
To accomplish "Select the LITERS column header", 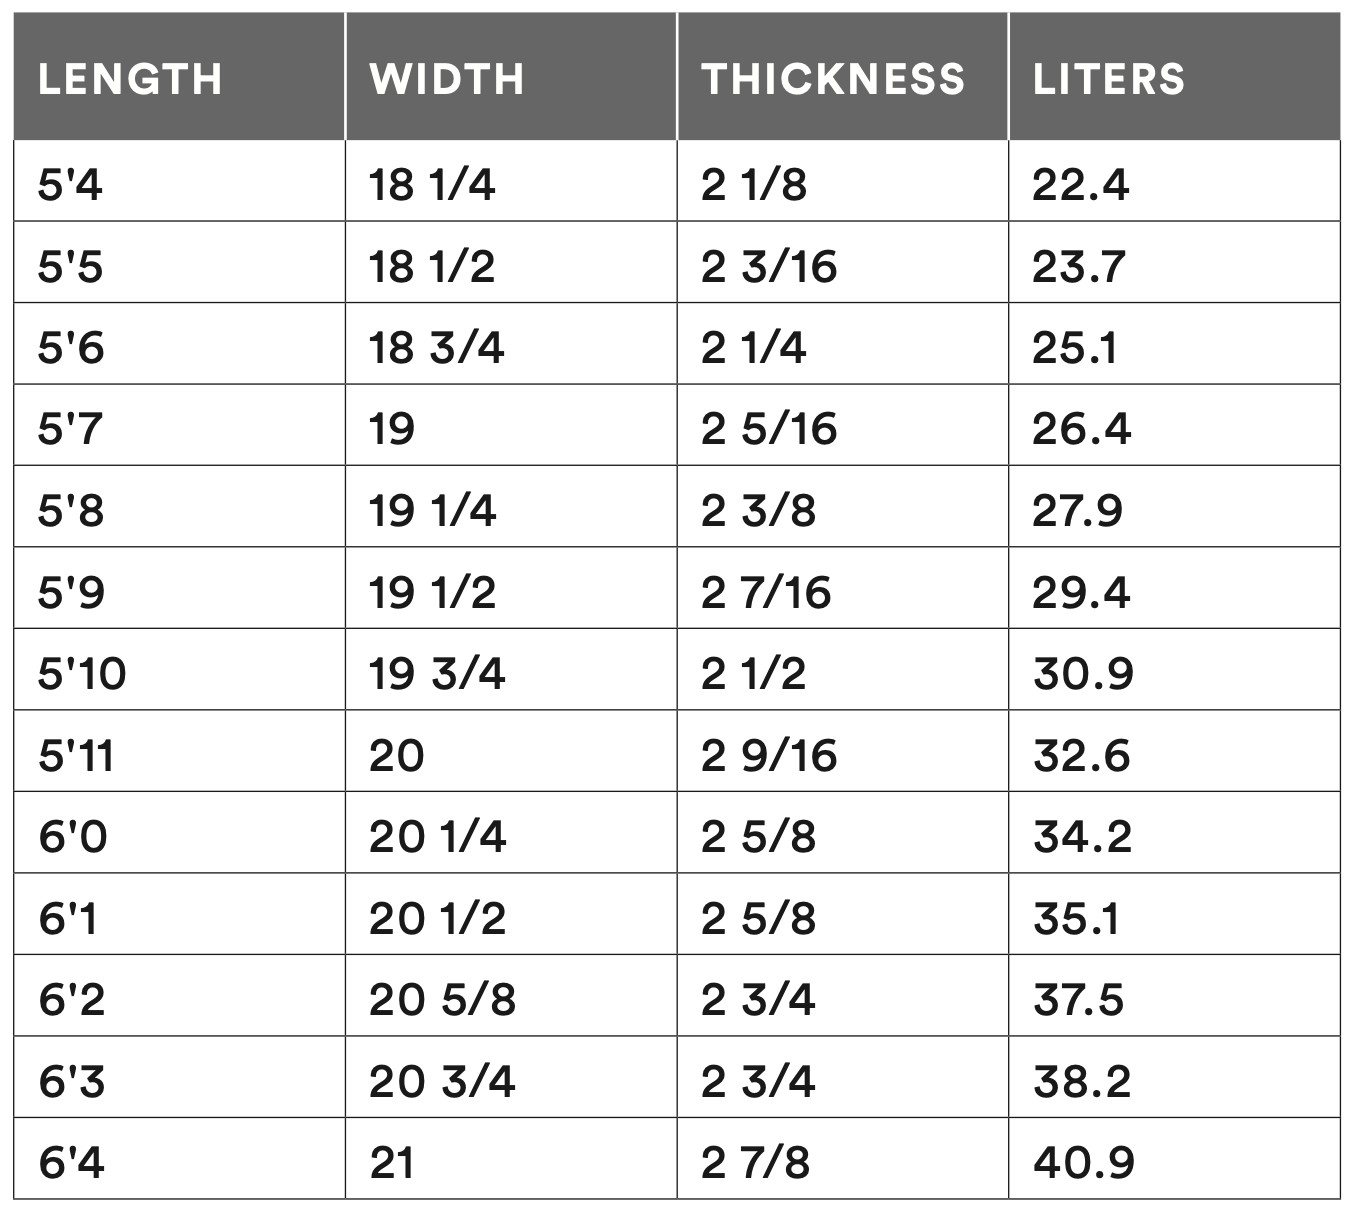I will (x=1108, y=79).
